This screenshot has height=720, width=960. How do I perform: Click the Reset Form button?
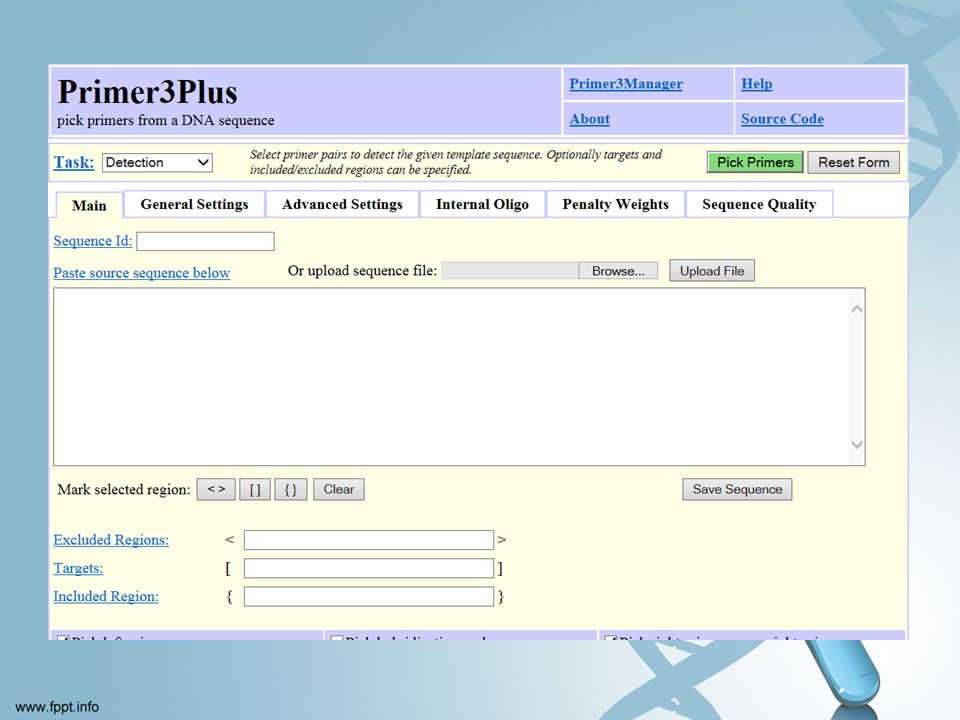[x=853, y=162]
